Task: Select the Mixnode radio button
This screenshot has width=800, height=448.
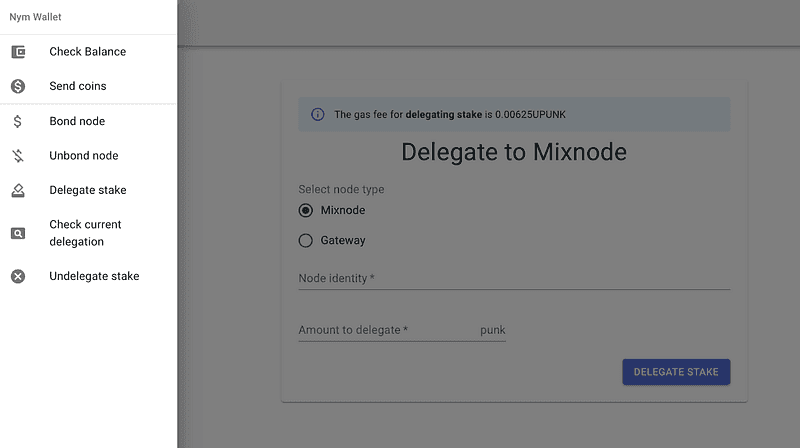Action: (x=306, y=210)
